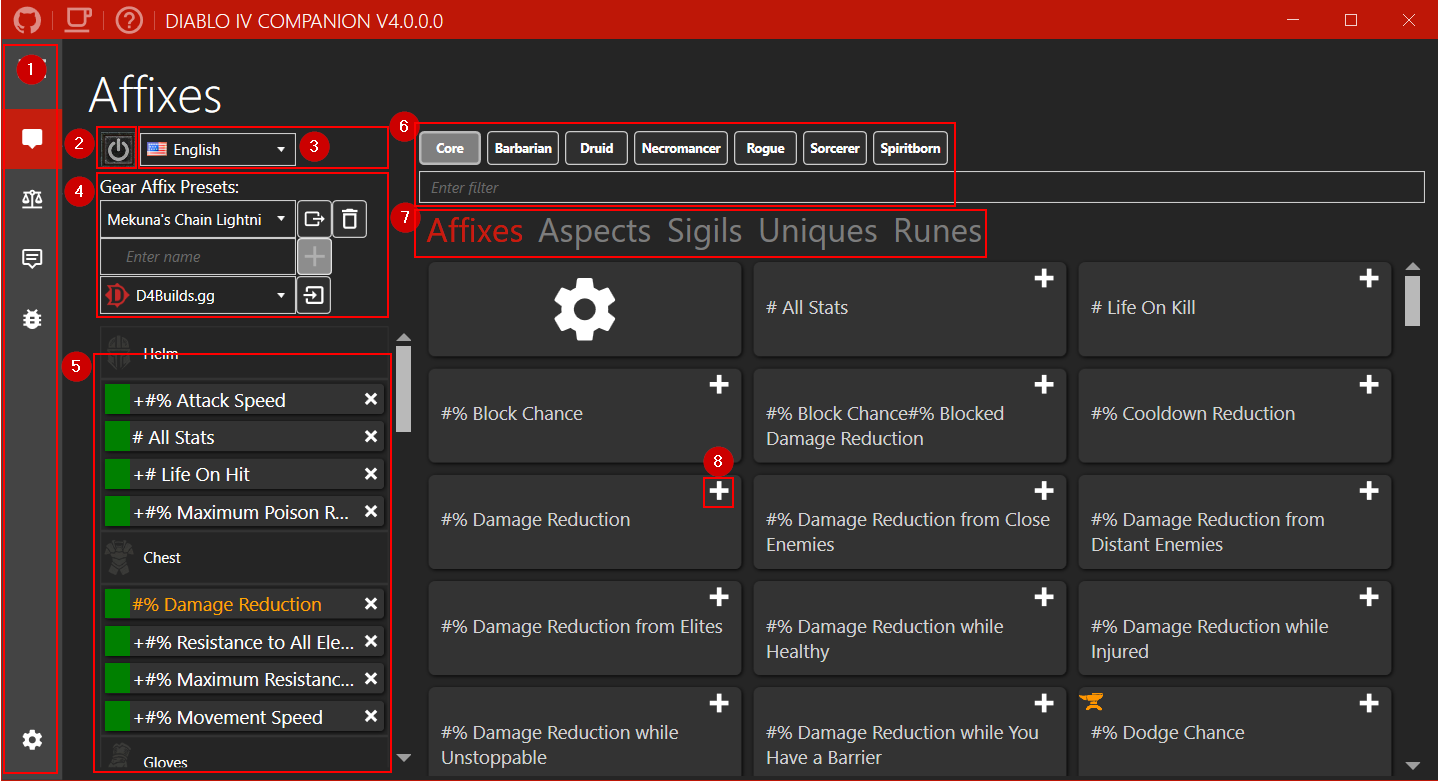Open the trading scales page in sidebar
The width and height of the screenshot is (1438, 781).
[x=32, y=198]
